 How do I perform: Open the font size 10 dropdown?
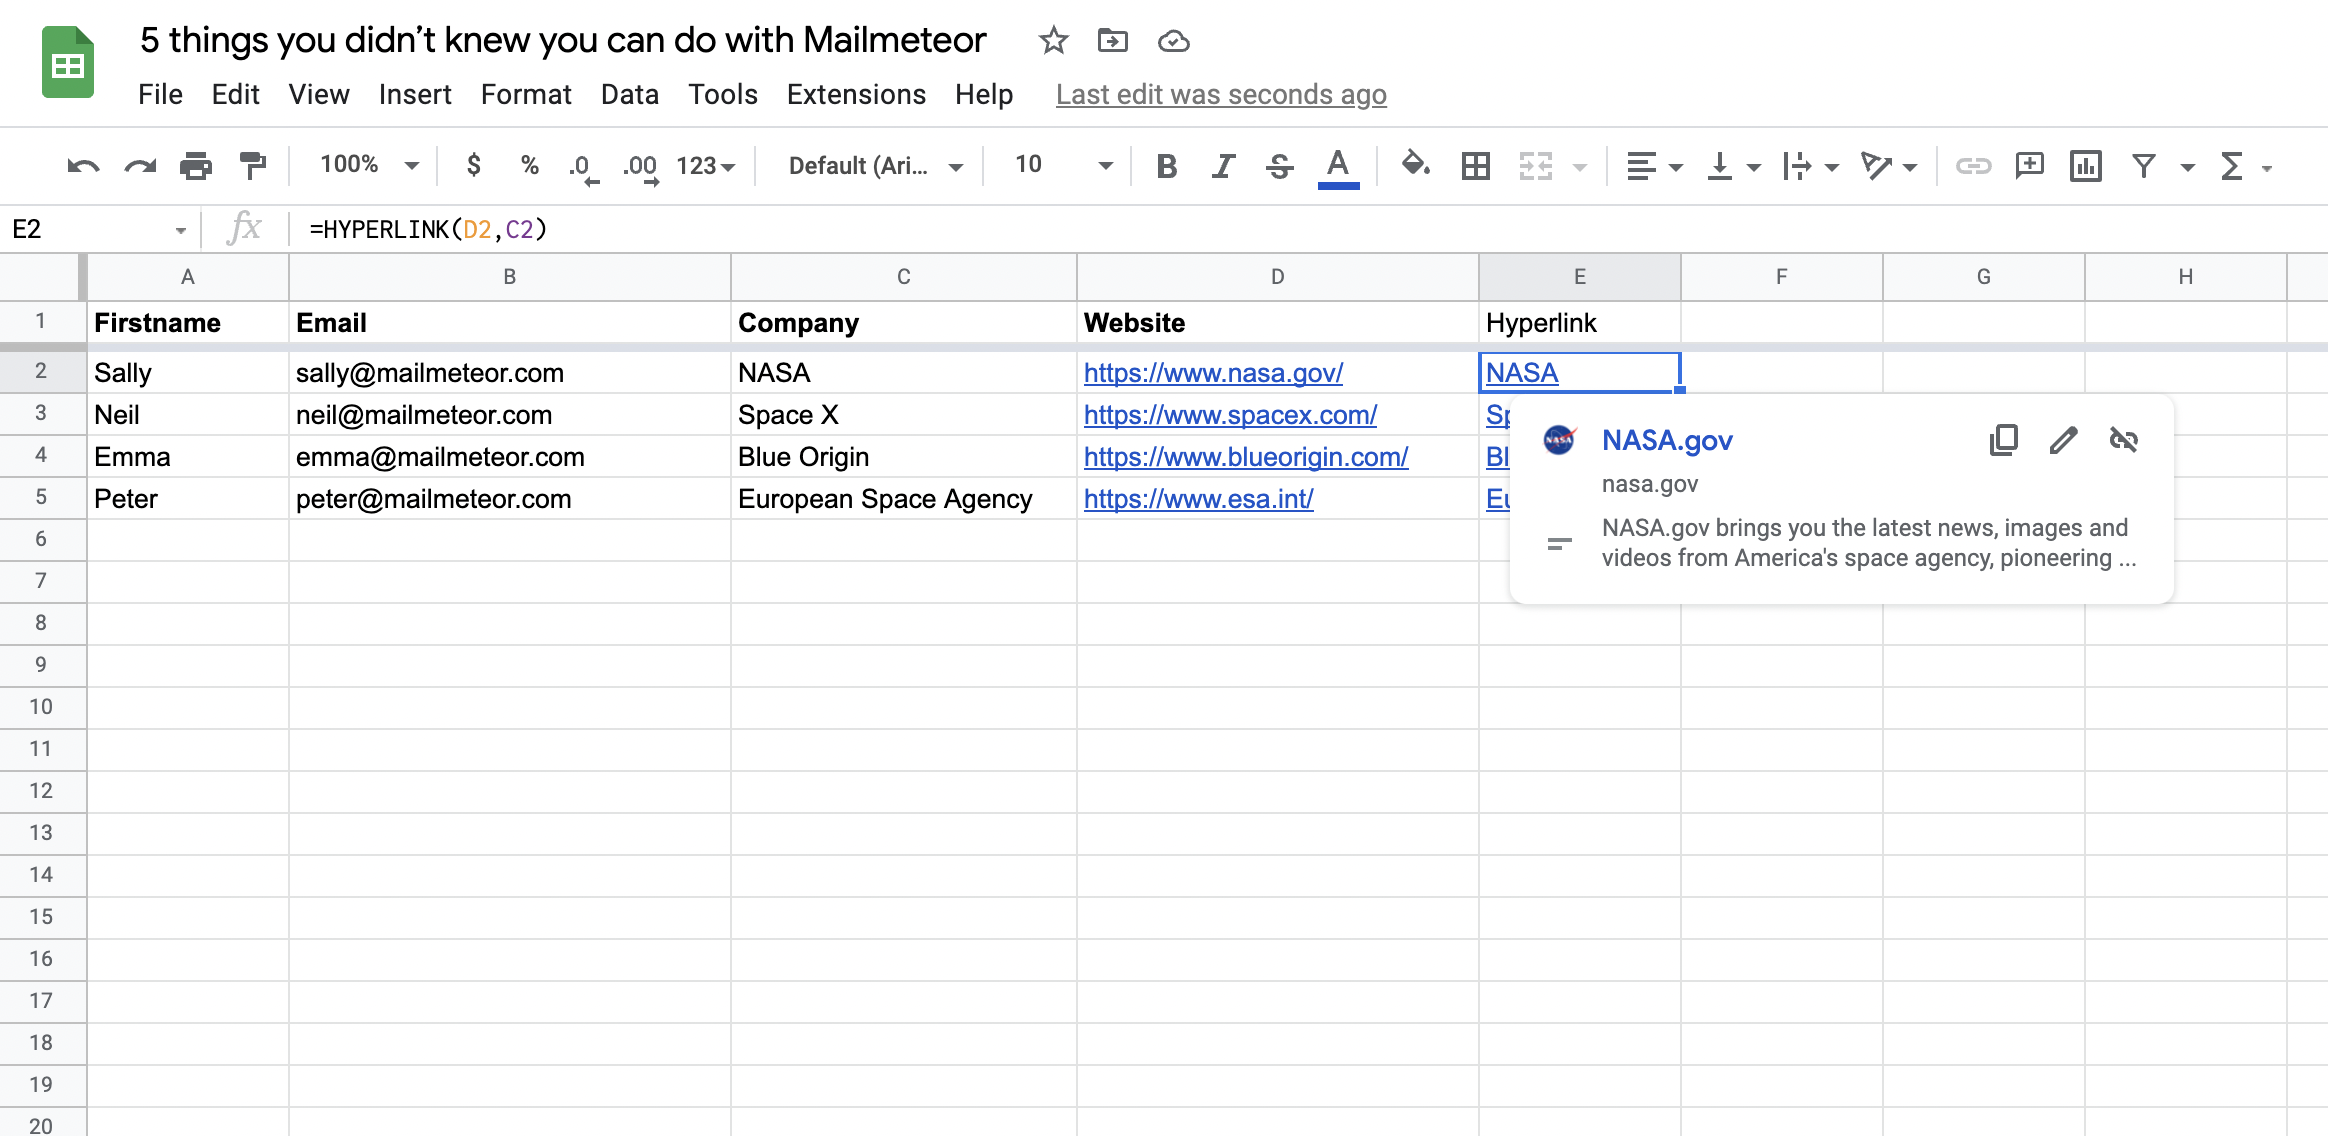coord(1063,165)
